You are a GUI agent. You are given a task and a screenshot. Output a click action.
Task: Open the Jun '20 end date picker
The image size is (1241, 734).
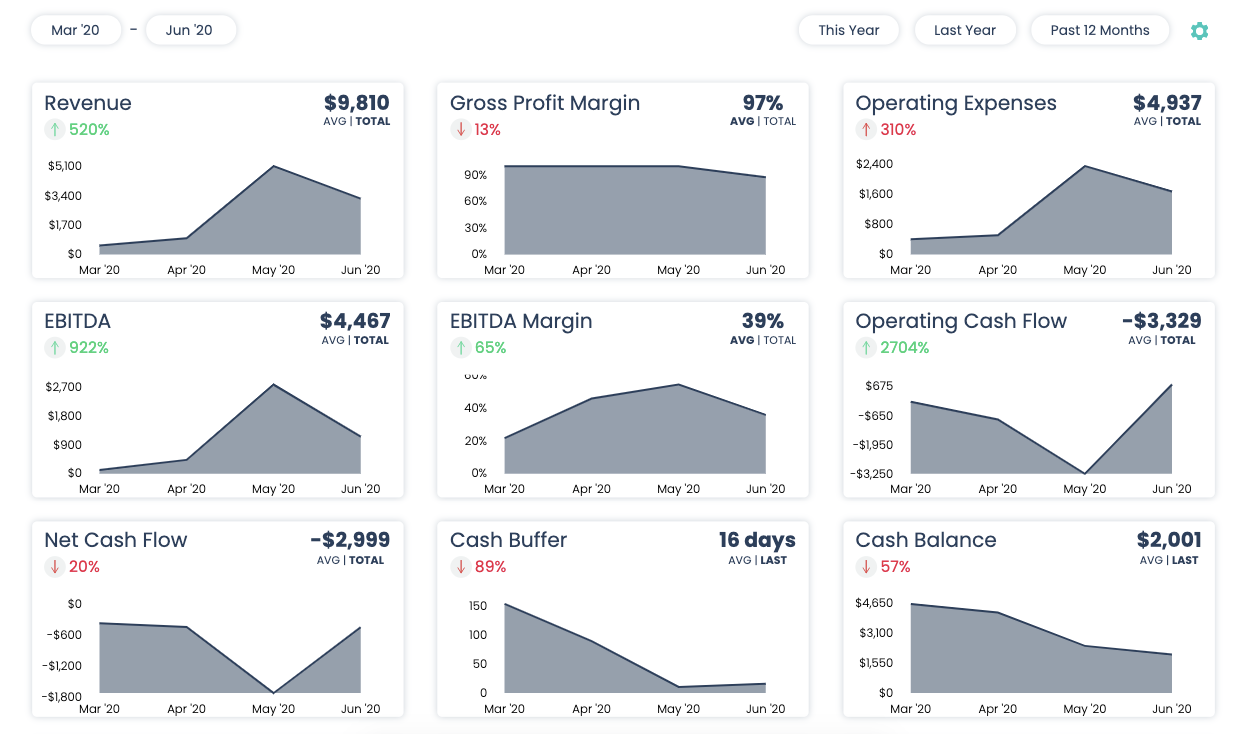point(190,30)
